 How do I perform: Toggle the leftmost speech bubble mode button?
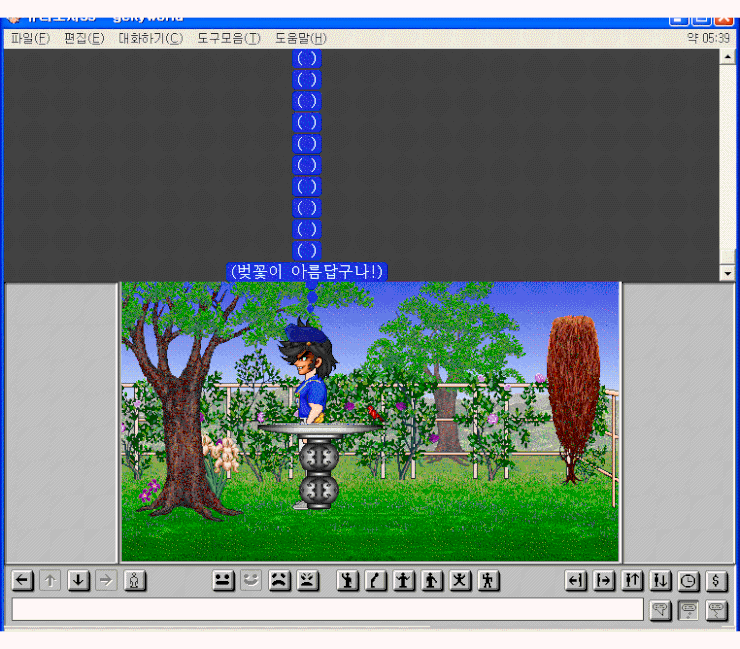[660, 610]
